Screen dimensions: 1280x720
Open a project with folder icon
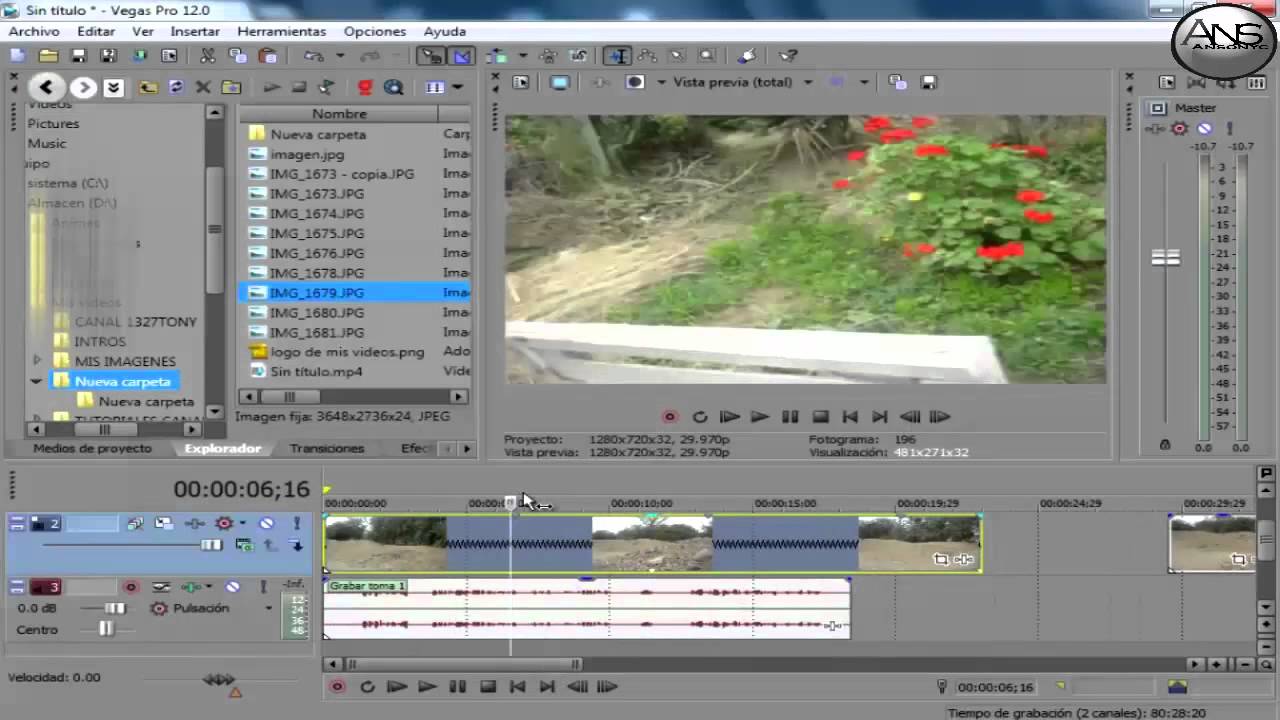point(48,56)
